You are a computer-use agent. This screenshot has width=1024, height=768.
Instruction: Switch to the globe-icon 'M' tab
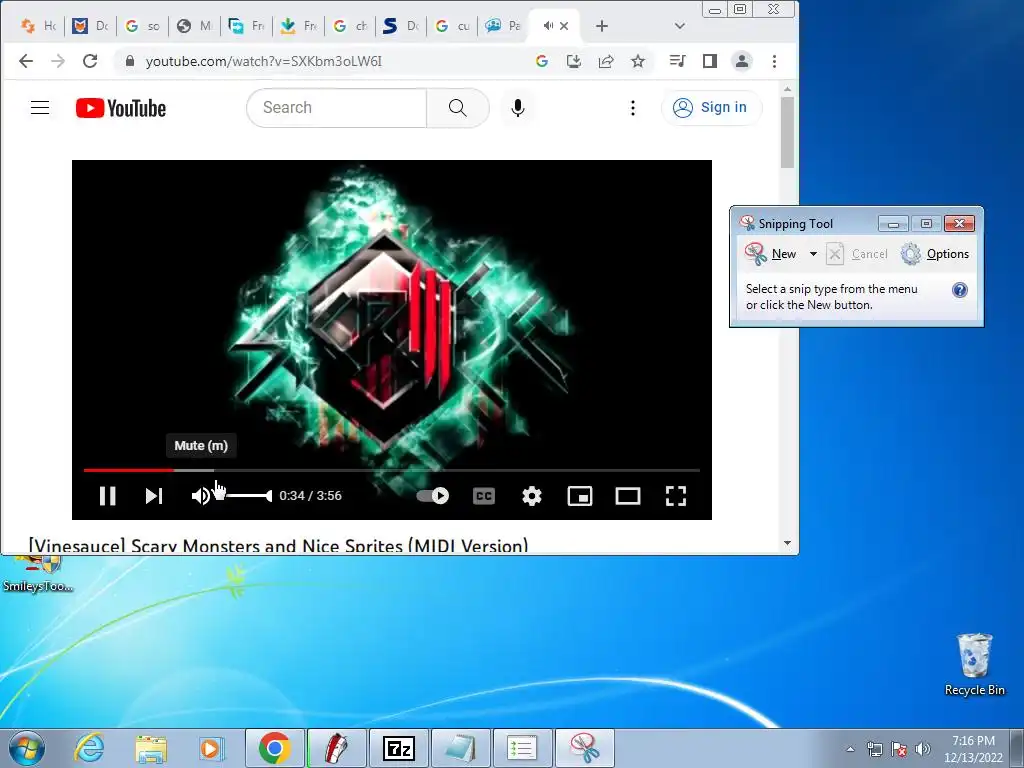point(195,26)
